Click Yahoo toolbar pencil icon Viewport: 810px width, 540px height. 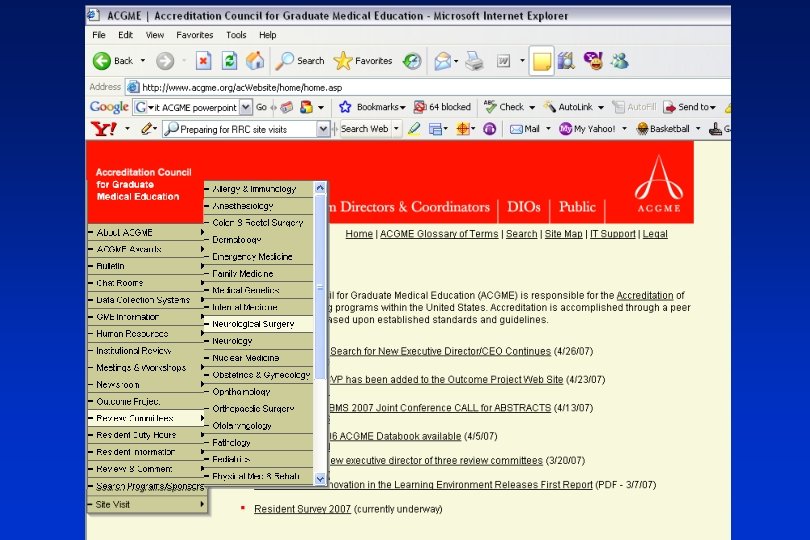pyautogui.click(x=147, y=129)
